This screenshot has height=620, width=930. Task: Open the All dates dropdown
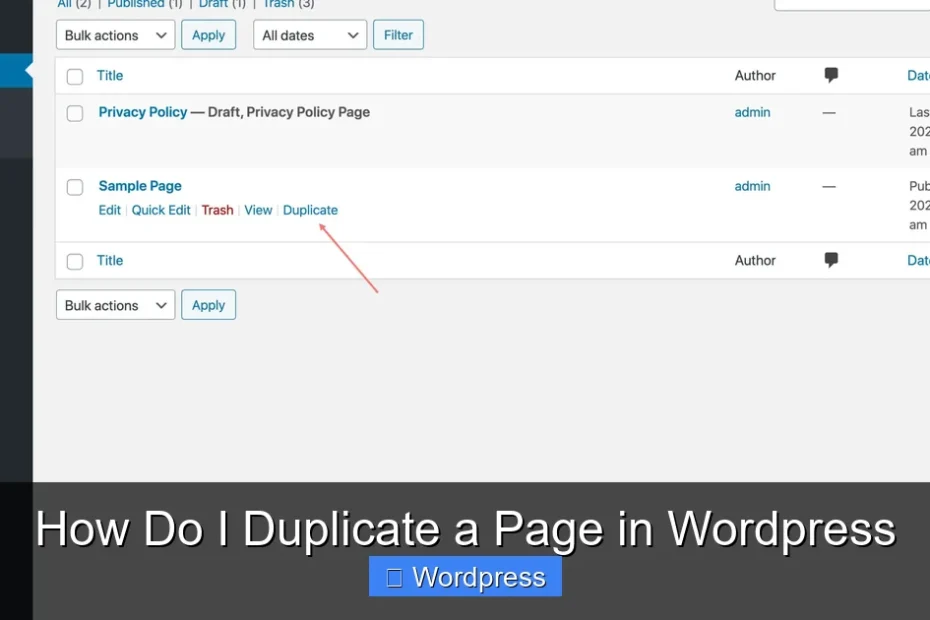tap(310, 35)
